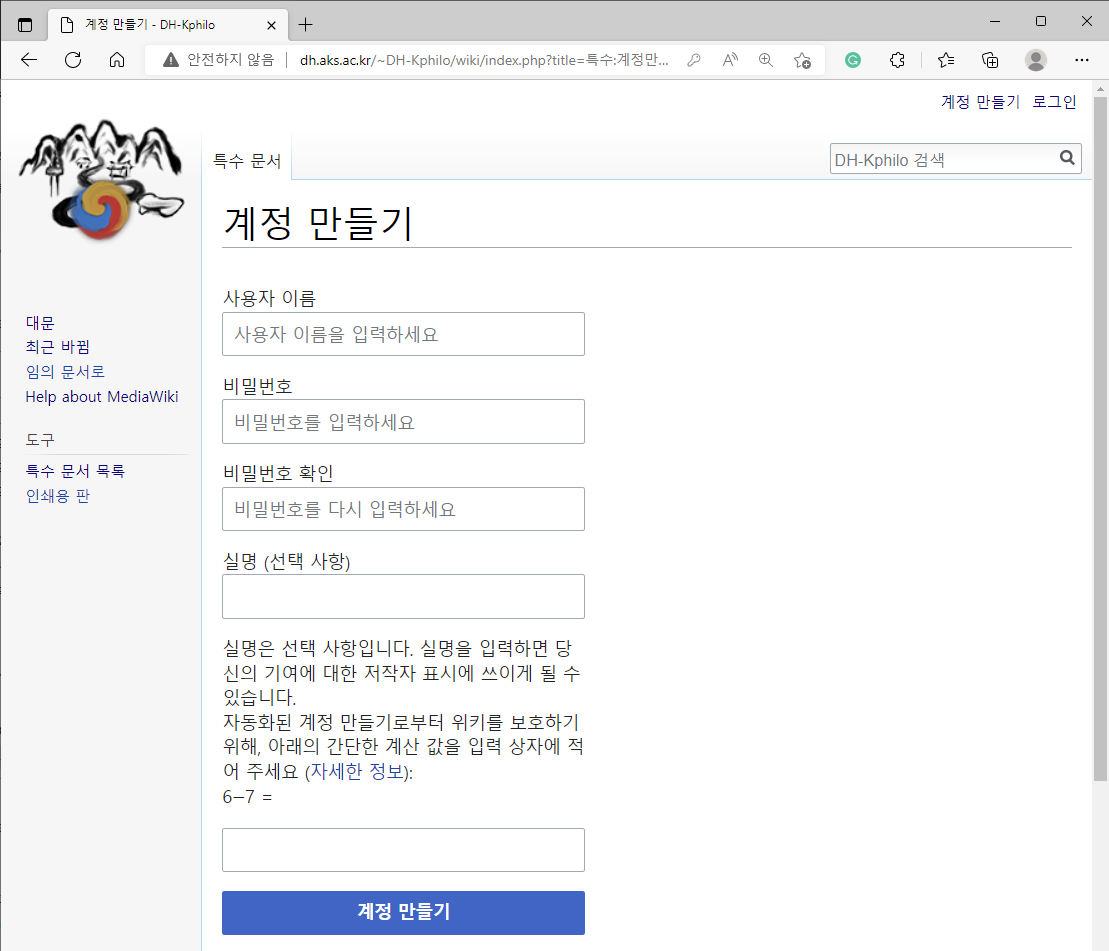Click the 비밀번호 확인 input field
The width and height of the screenshot is (1109, 951).
pyautogui.click(x=403, y=509)
